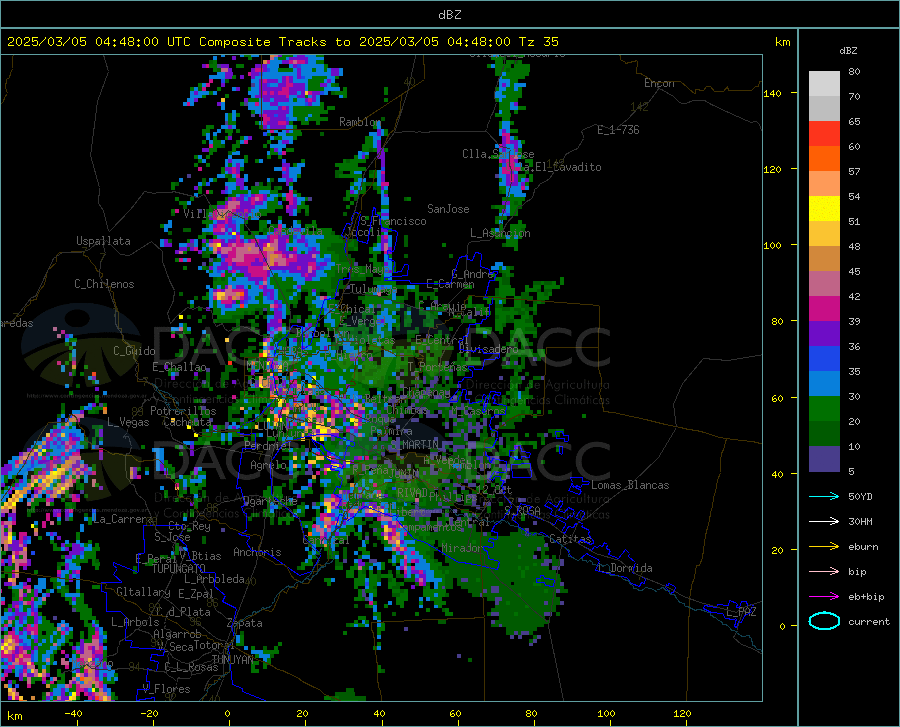This screenshot has width=900, height=727.
Task: Click the 'L_Dormida' map label
Action: (624, 568)
